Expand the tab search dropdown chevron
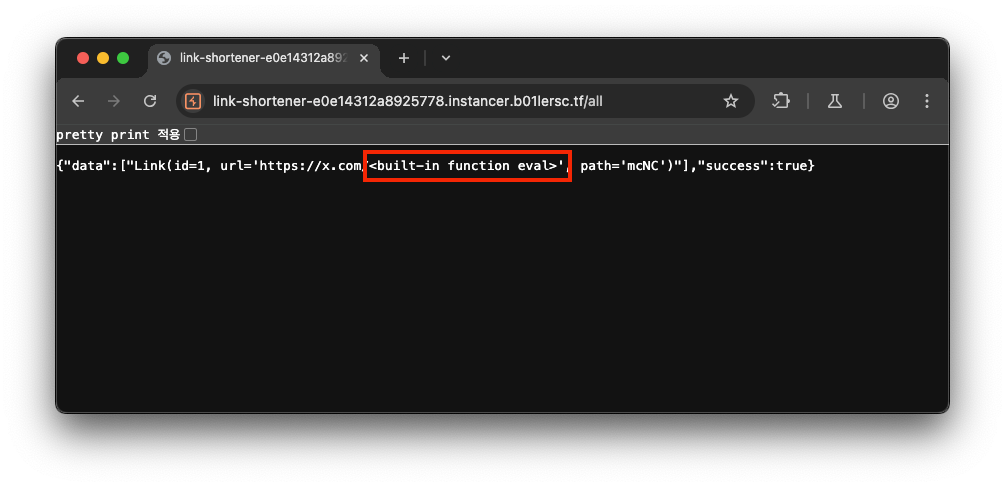 [446, 58]
